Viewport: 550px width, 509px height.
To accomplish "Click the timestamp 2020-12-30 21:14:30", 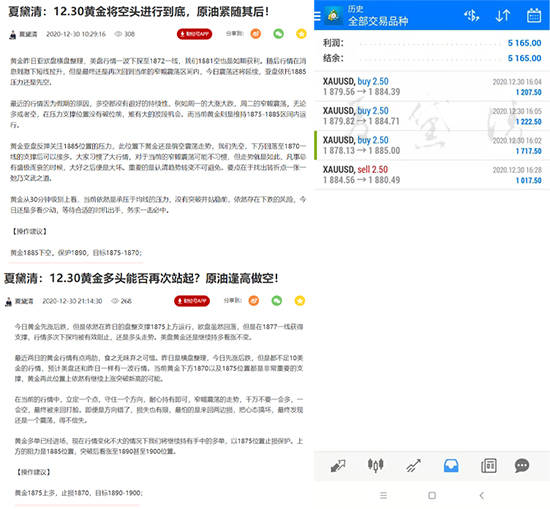I will [72, 301].
